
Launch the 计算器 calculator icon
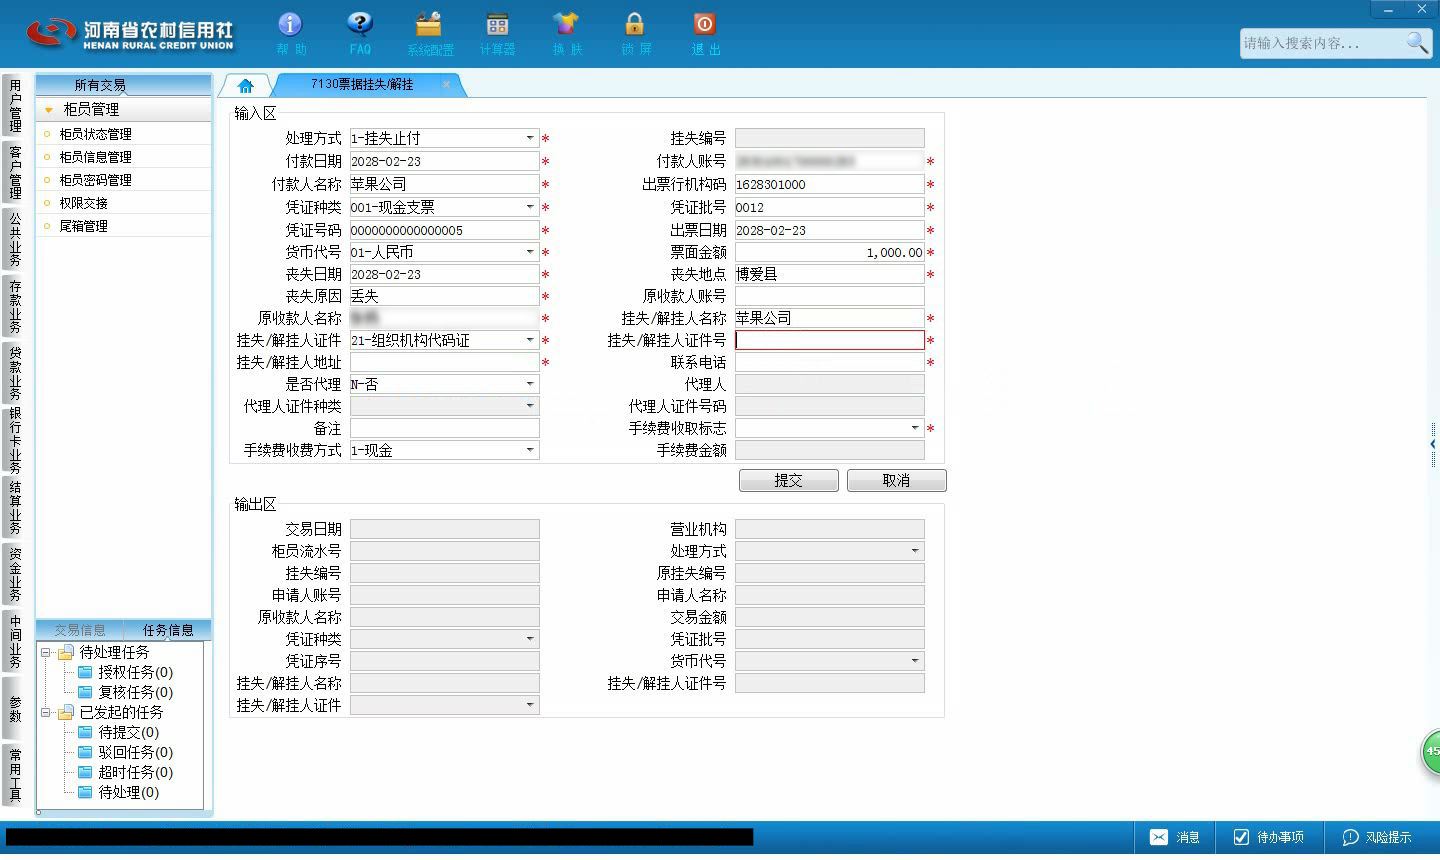(497, 24)
